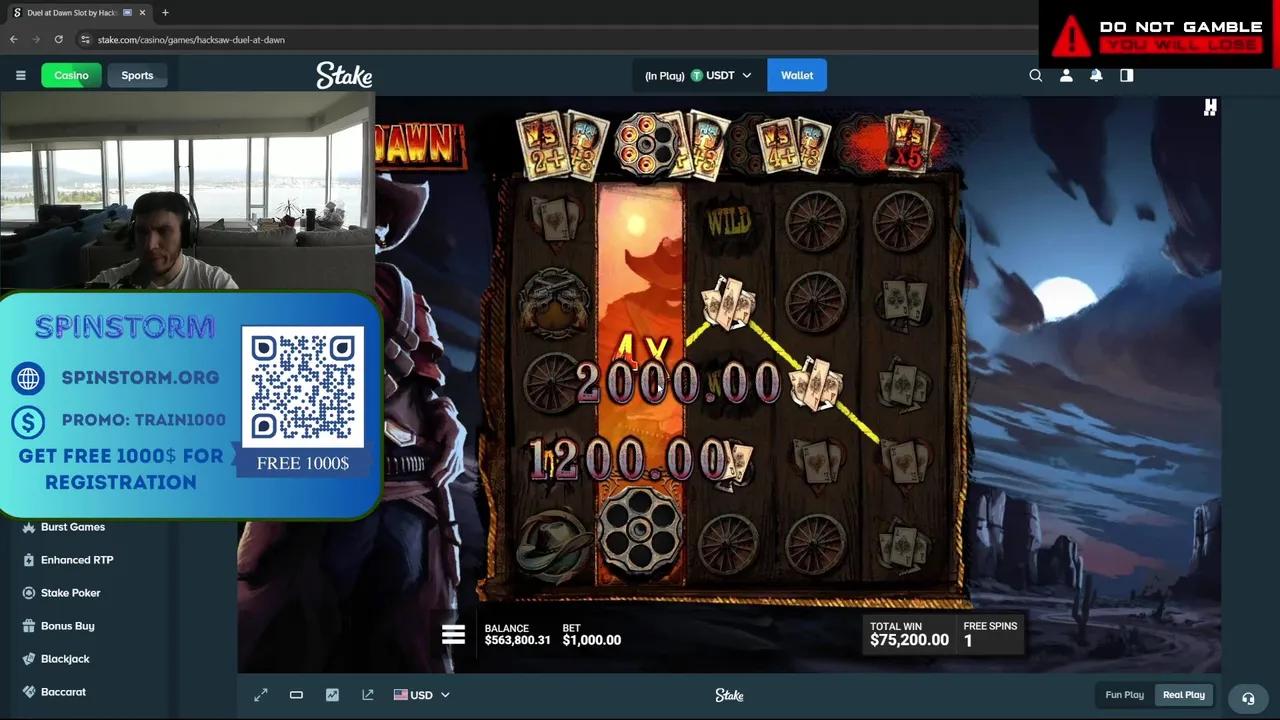Open the search icon in header
Viewport: 1280px width, 720px height.
click(1036, 75)
